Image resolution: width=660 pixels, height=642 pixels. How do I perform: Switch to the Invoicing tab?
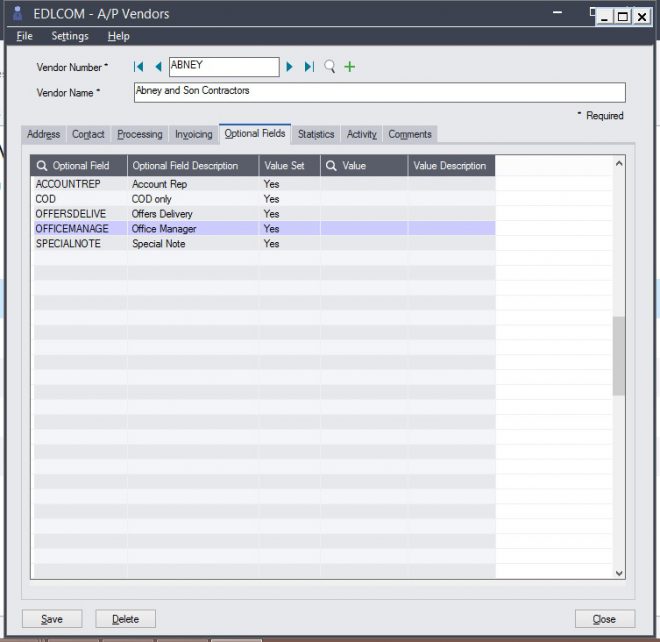194,134
